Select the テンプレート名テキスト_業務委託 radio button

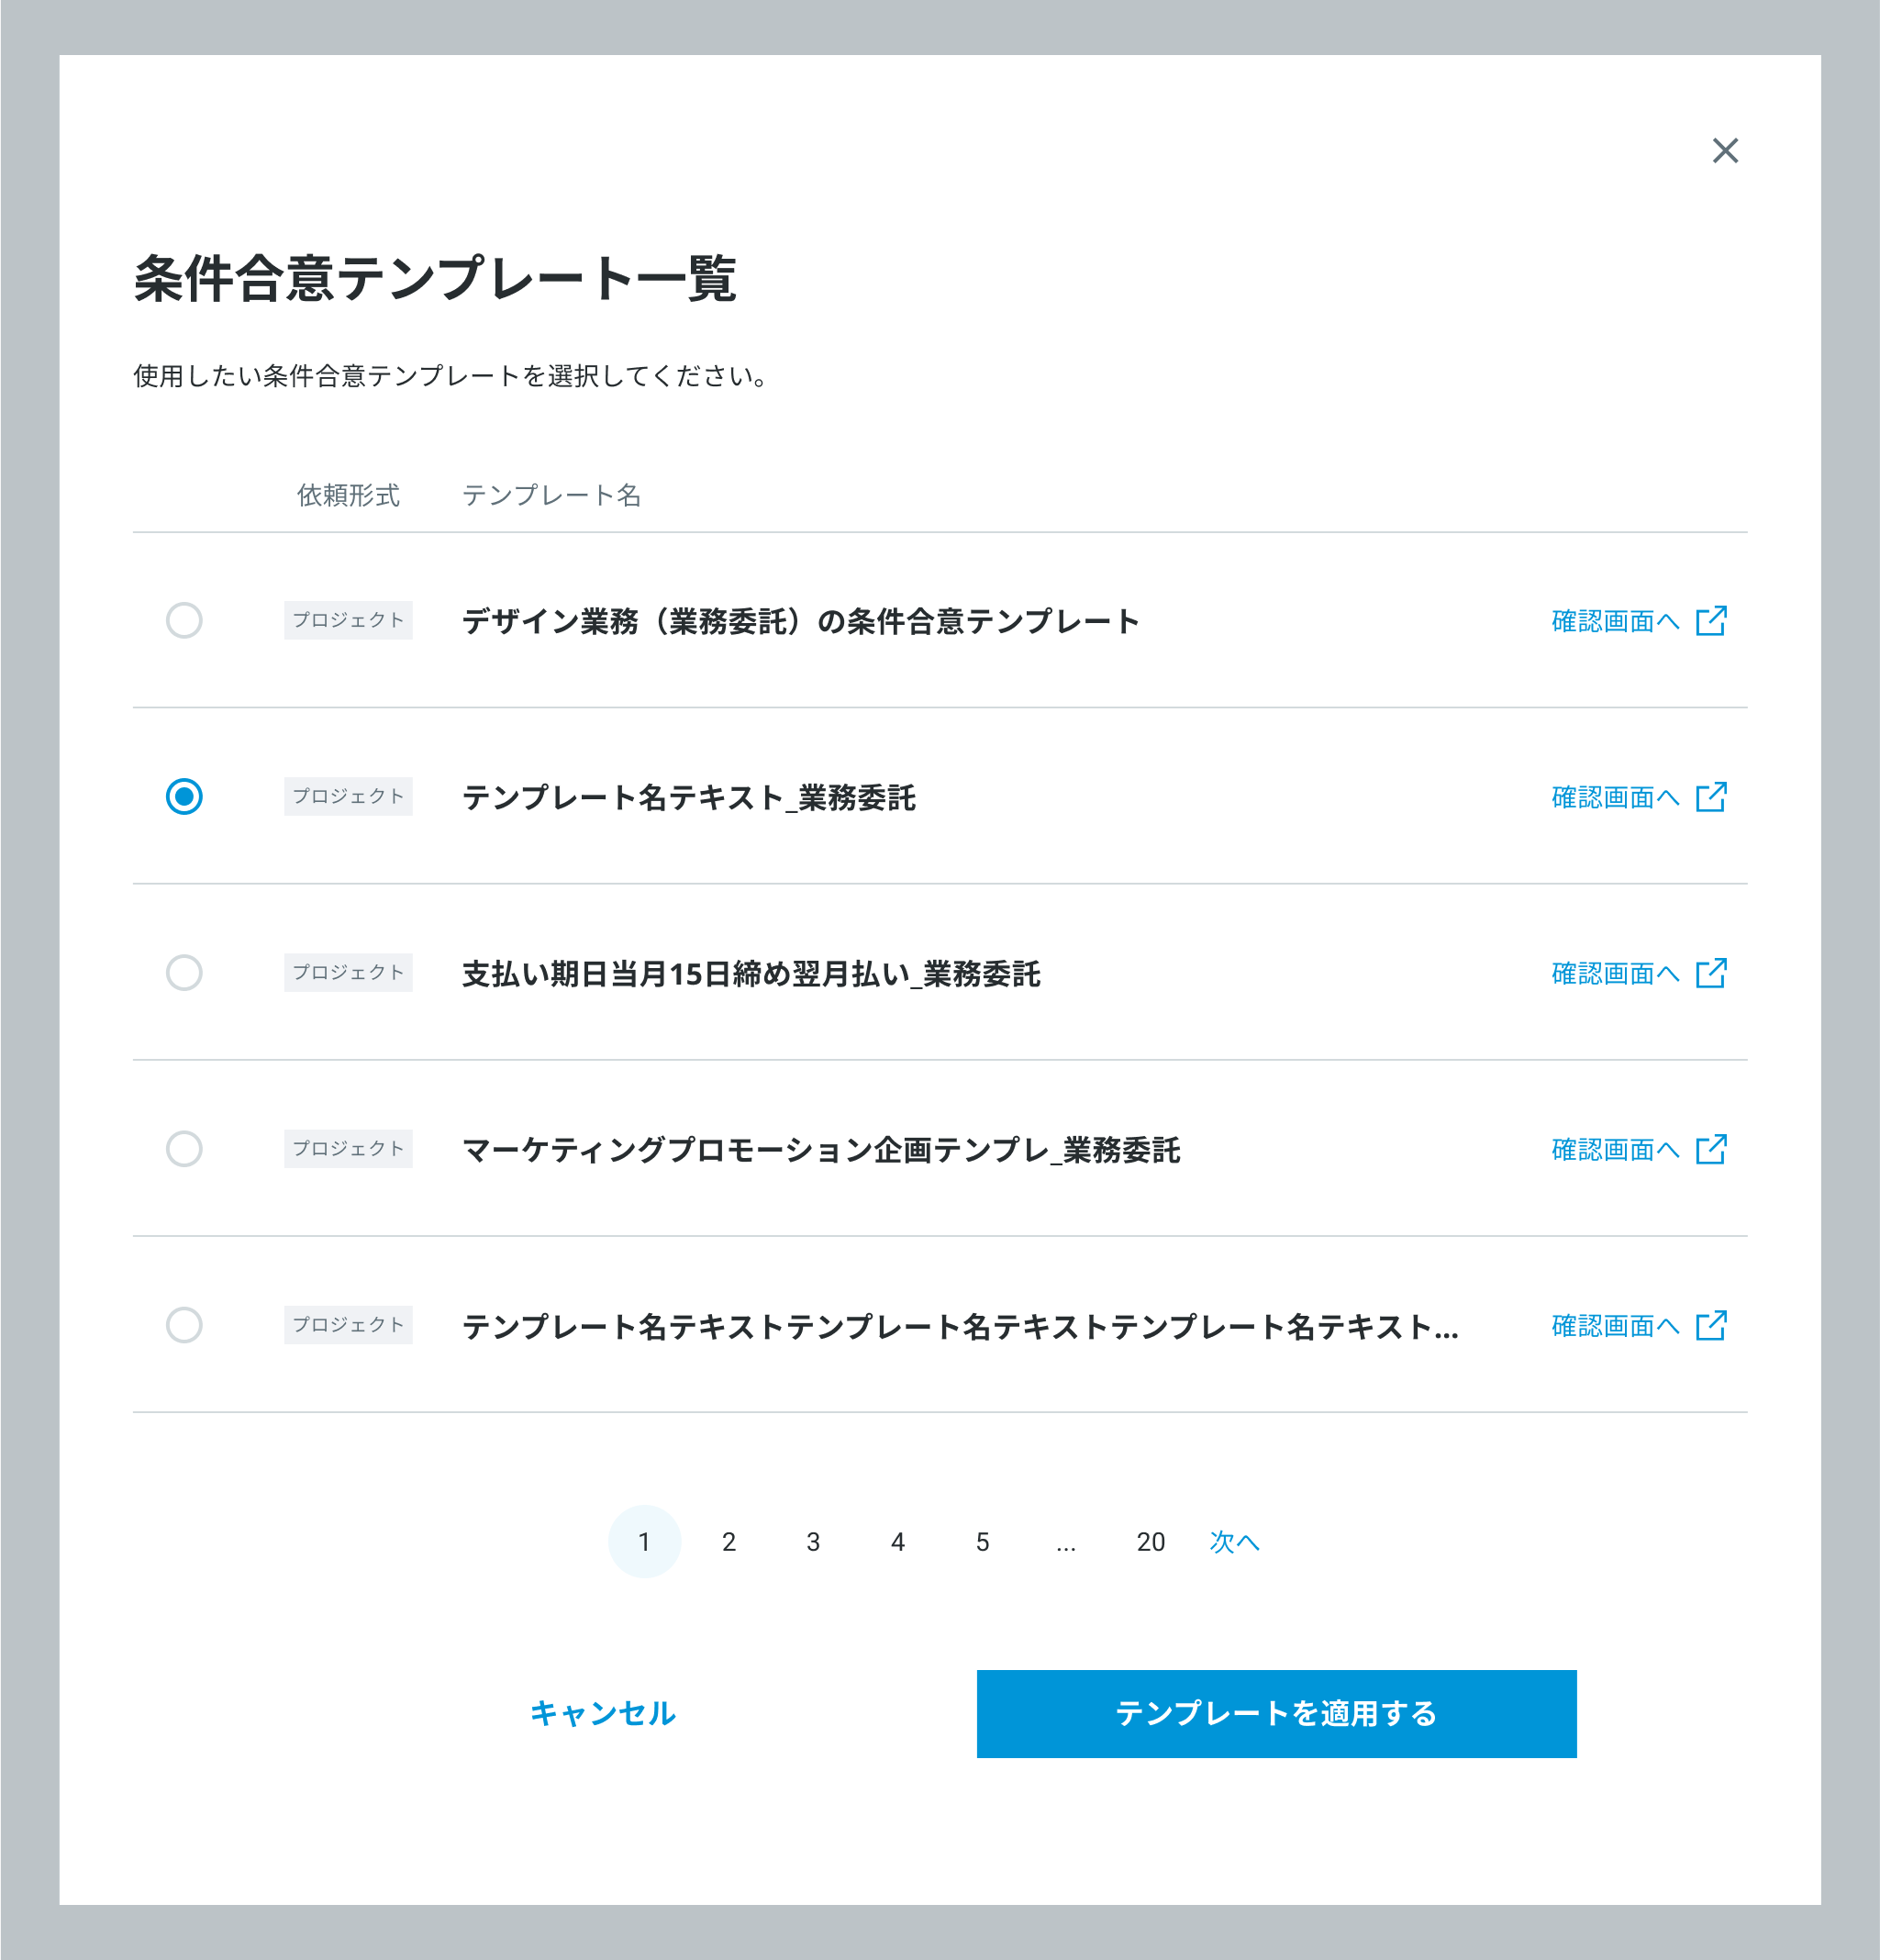coord(184,797)
